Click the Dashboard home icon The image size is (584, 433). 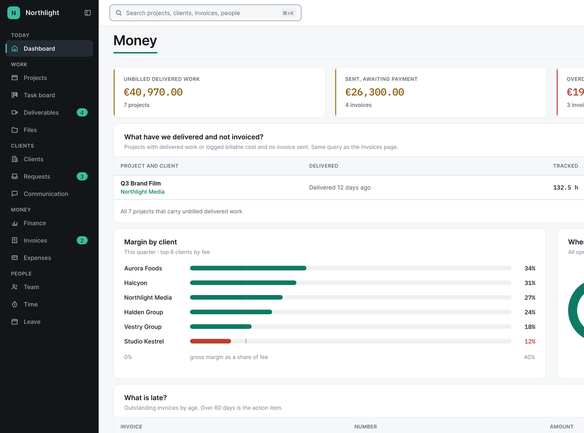(x=15, y=49)
